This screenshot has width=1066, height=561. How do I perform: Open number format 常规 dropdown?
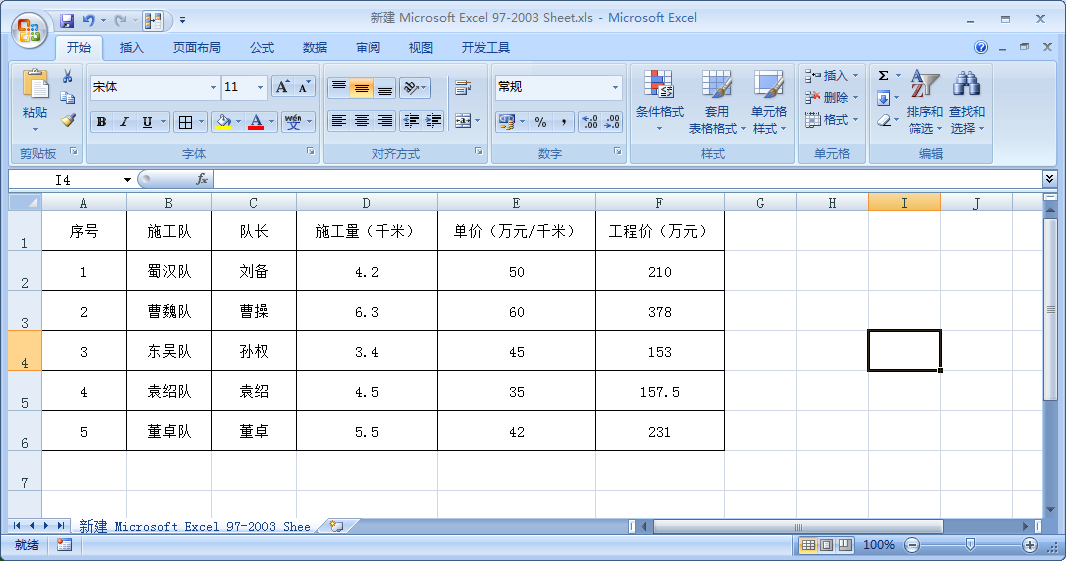615,87
